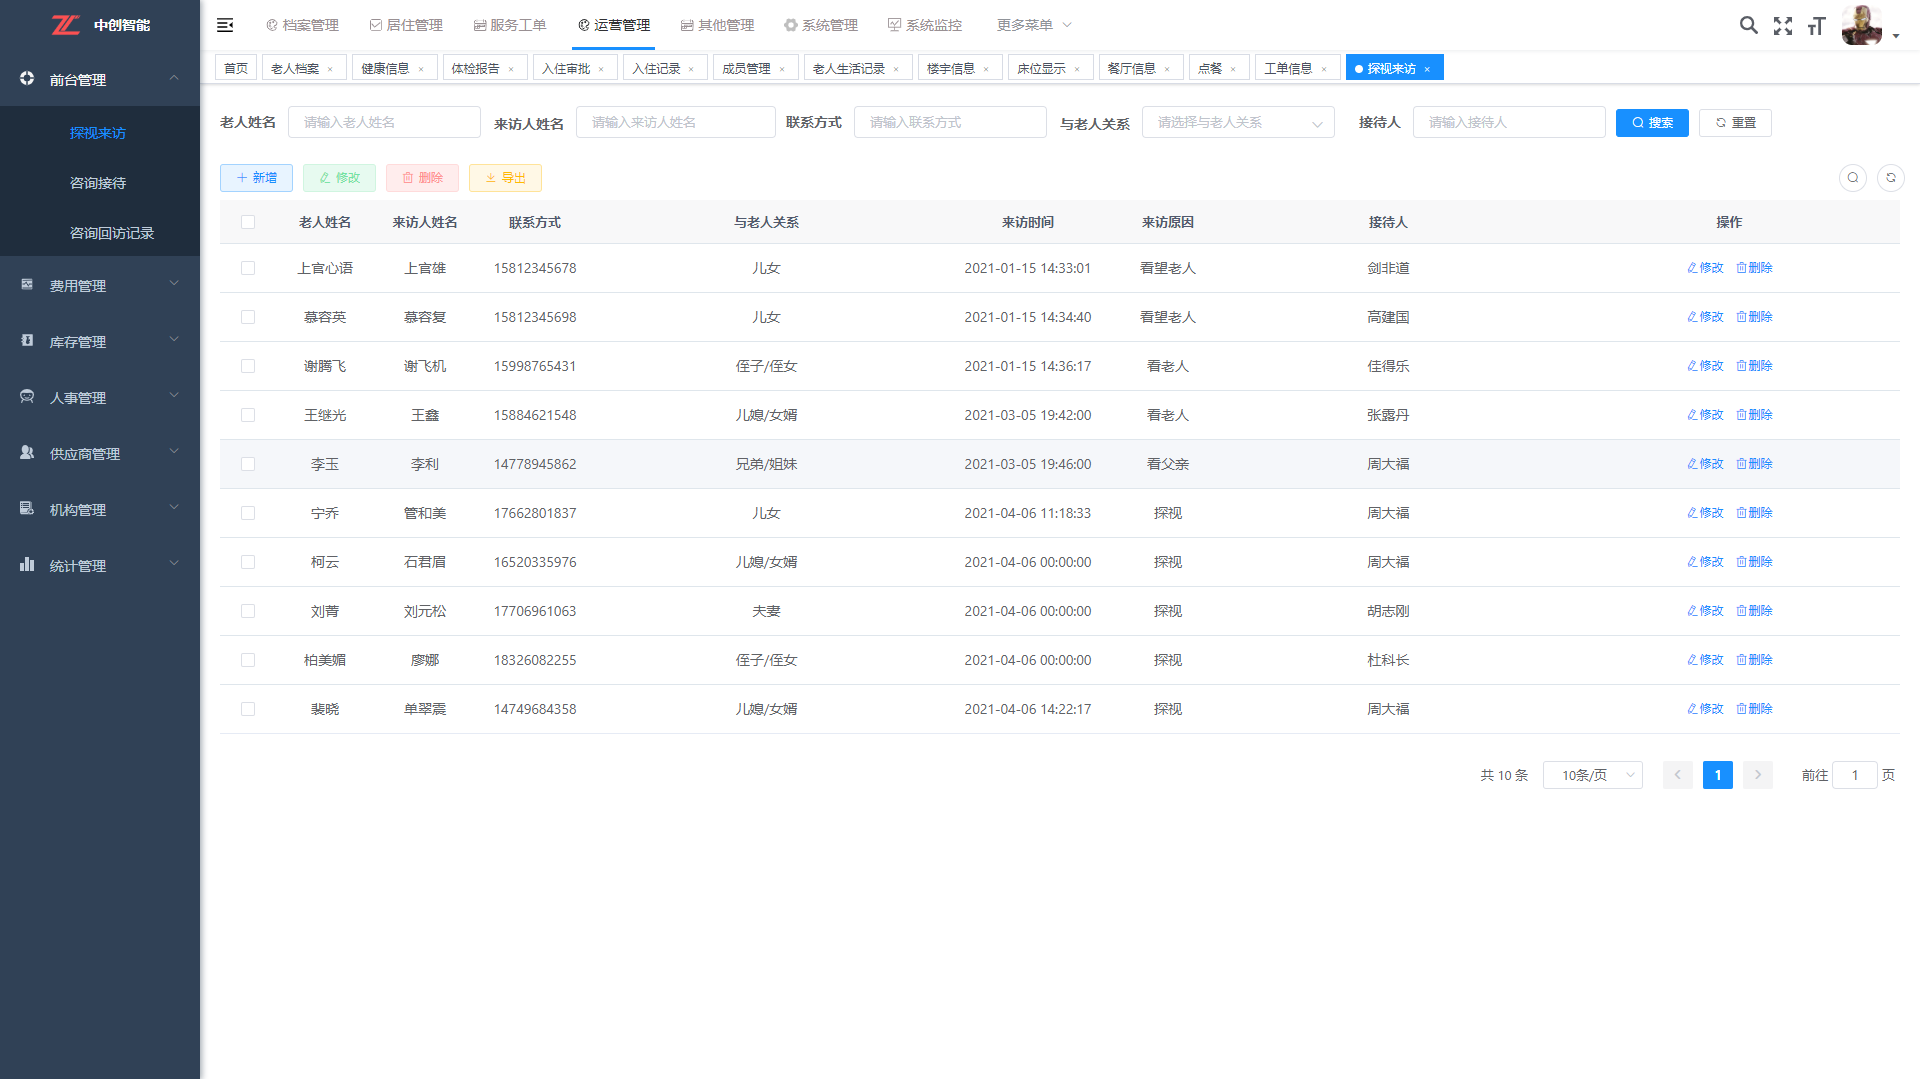Open the top-right search magnifier icon
The height and width of the screenshot is (1079, 1920).
click(1748, 25)
